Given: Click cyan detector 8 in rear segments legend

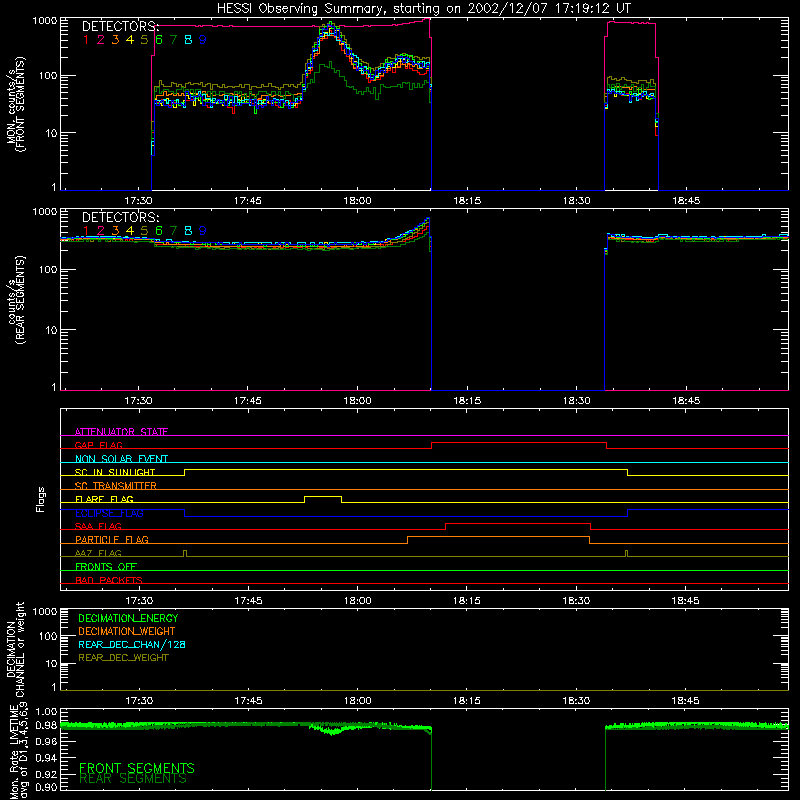Looking at the screenshot, I should (188, 231).
